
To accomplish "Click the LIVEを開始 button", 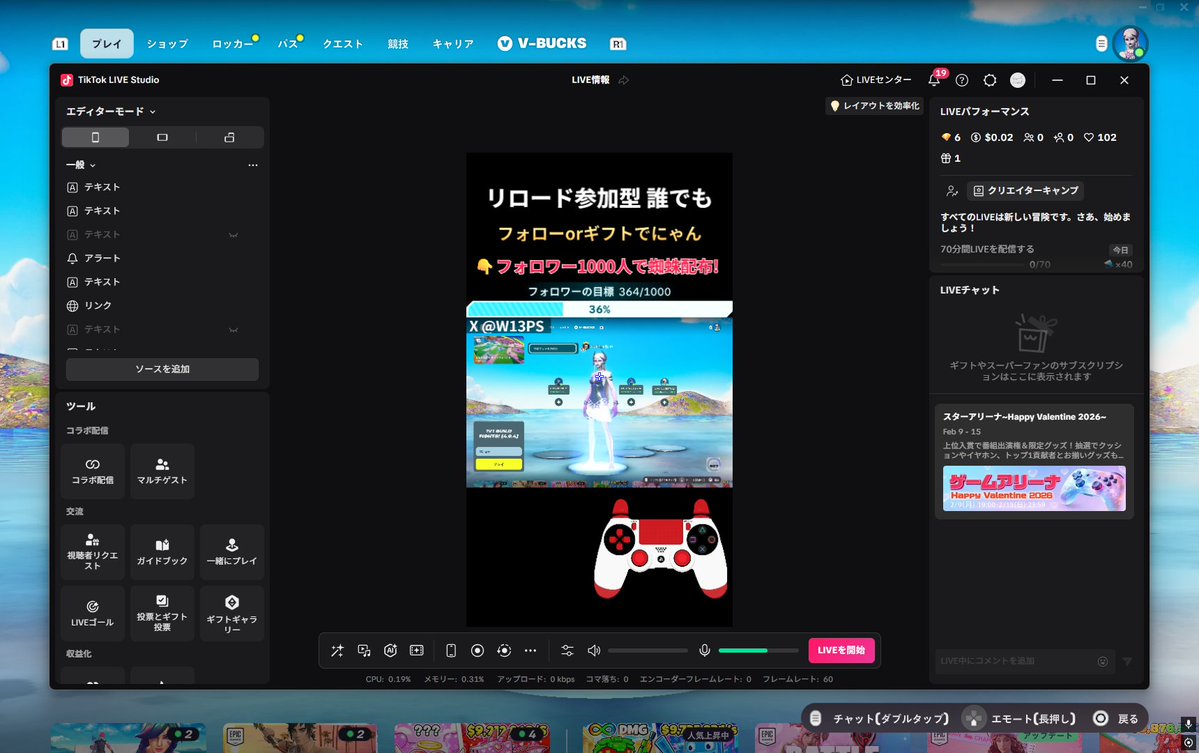I will click(x=841, y=651).
